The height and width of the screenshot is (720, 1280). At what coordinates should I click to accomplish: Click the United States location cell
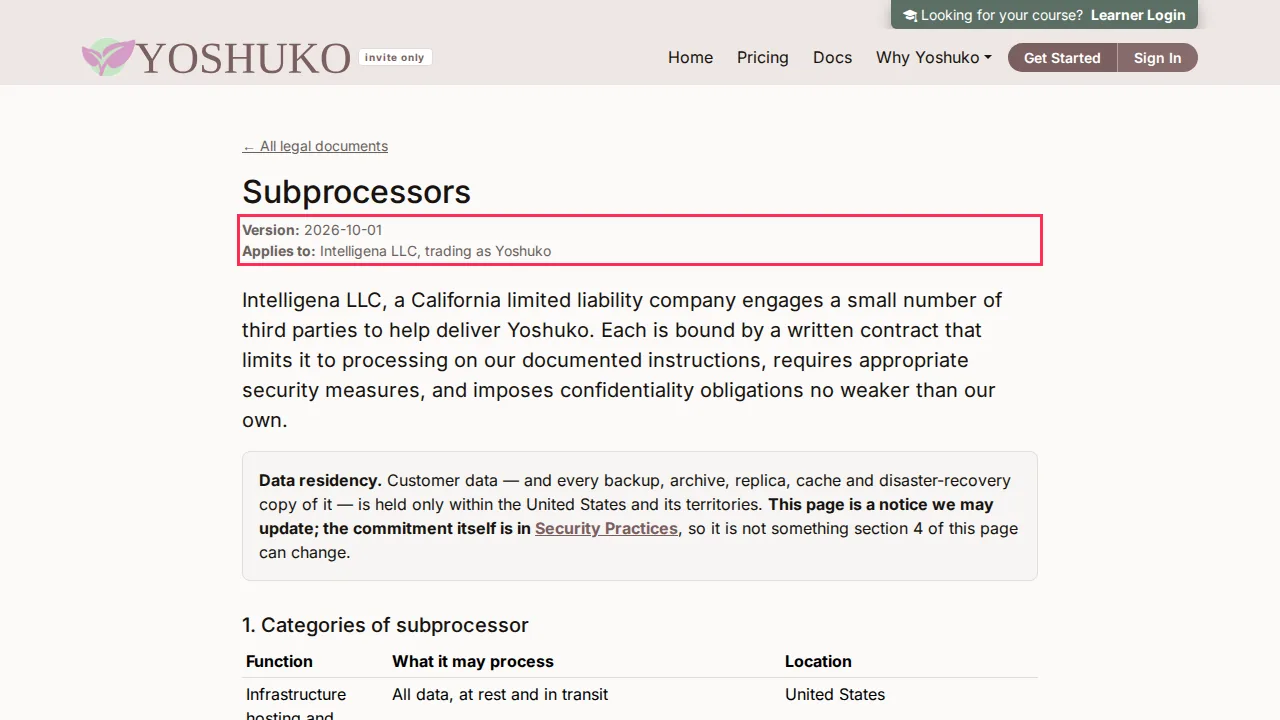point(835,694)
